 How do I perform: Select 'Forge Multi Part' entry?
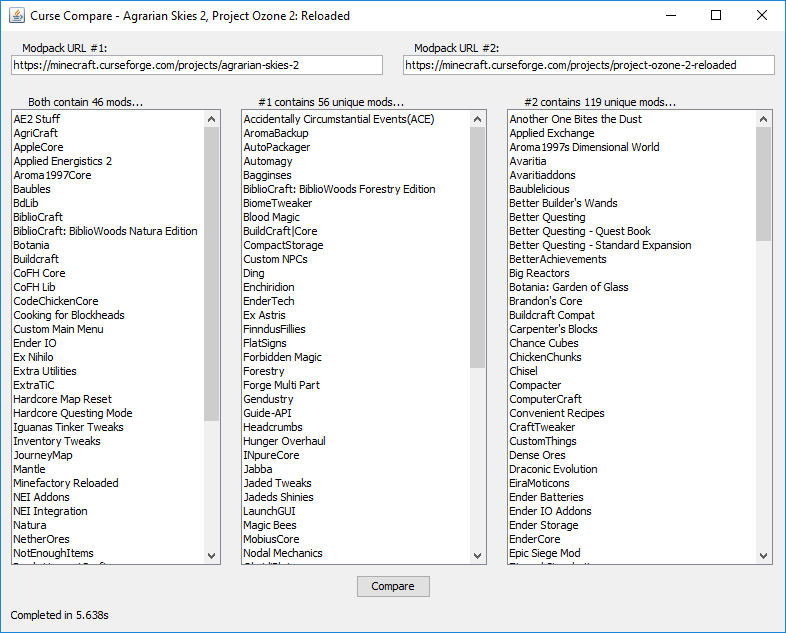click(281, 385)
